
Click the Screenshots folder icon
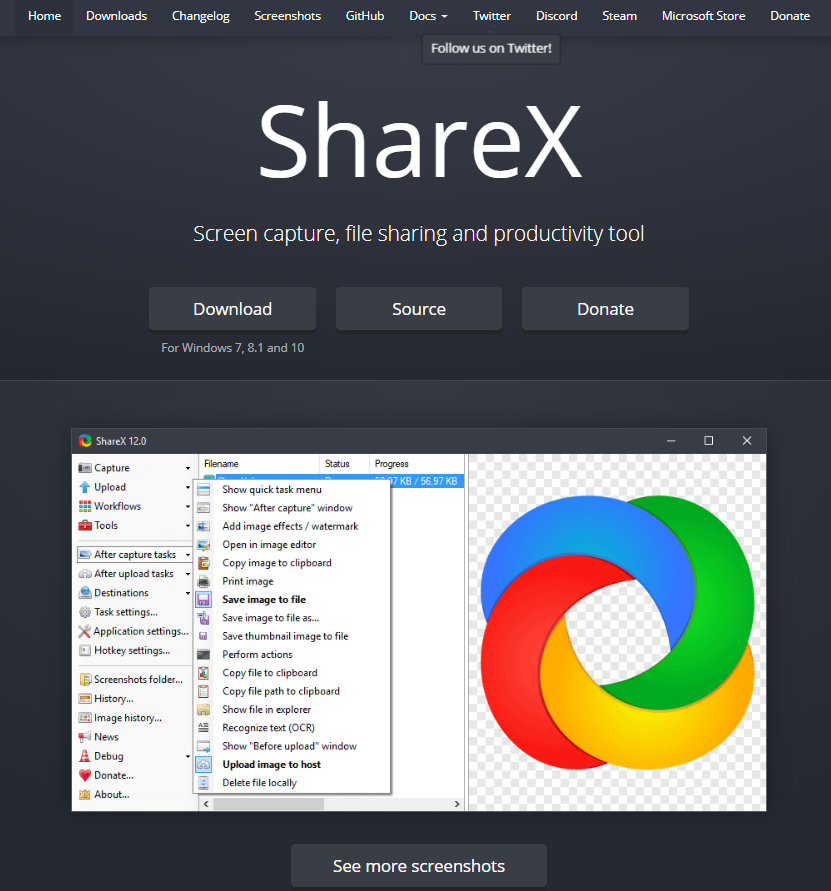(85, 679)
